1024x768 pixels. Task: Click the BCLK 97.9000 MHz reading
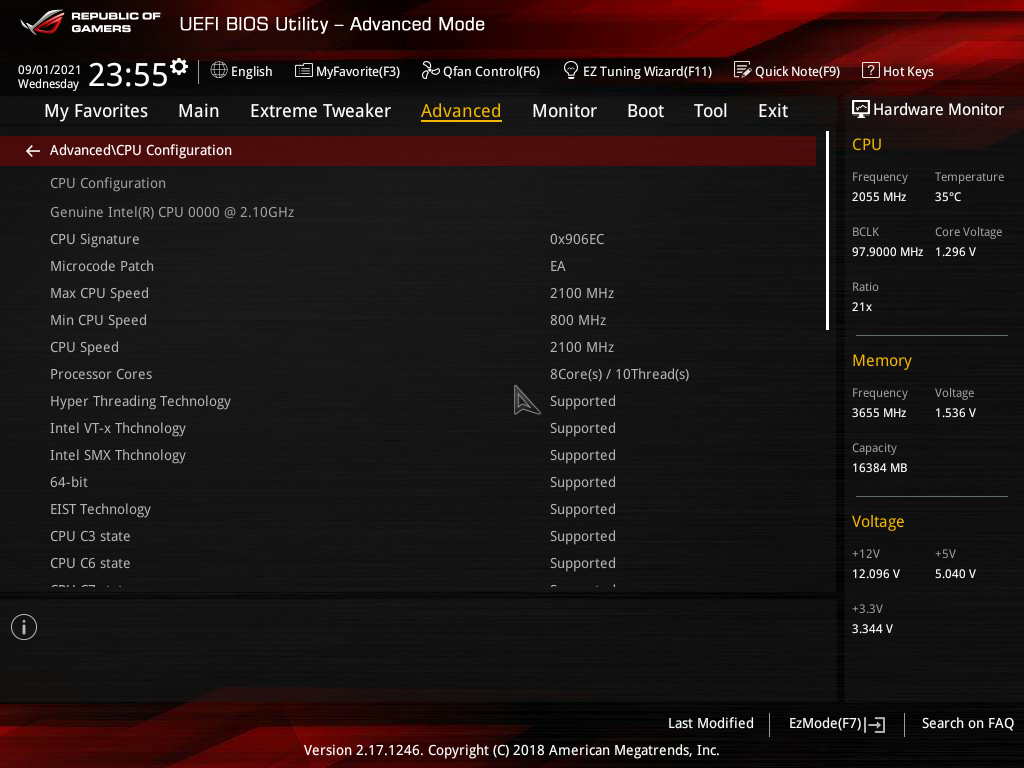pos(887,251)
